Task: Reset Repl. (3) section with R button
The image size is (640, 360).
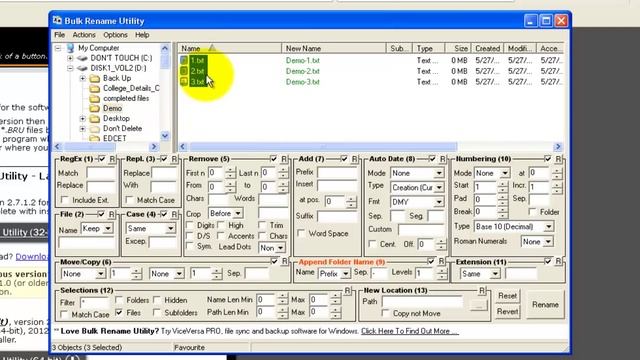Action: (x=174, y=159)
